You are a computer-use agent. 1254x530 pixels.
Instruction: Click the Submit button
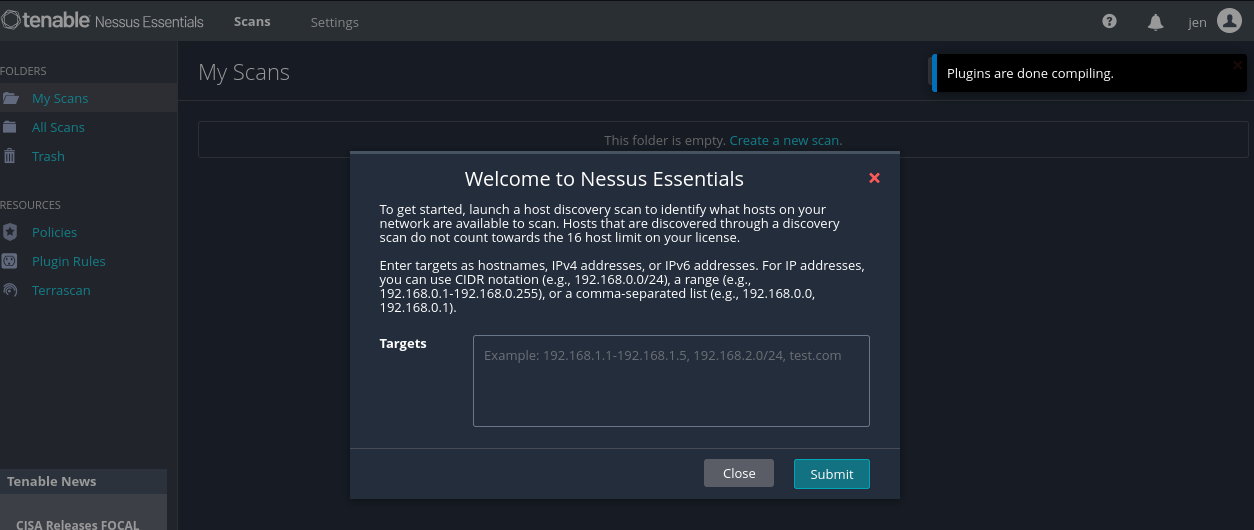[832, 474]
